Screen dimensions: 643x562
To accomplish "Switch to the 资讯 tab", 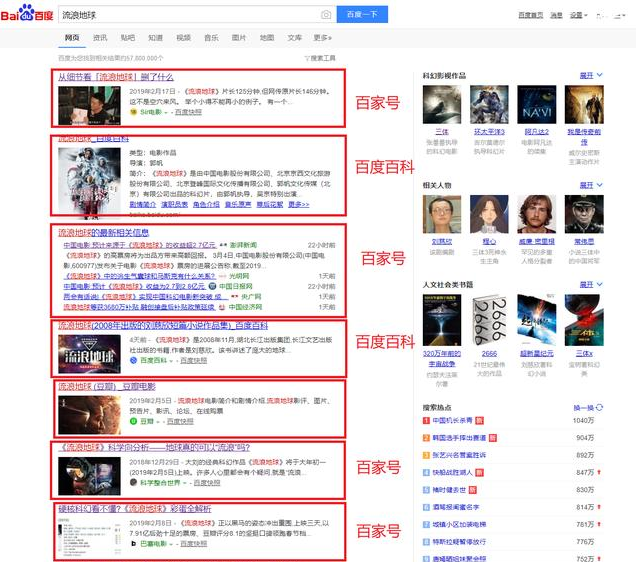I will pyautogui.click(x=100, y=38).
